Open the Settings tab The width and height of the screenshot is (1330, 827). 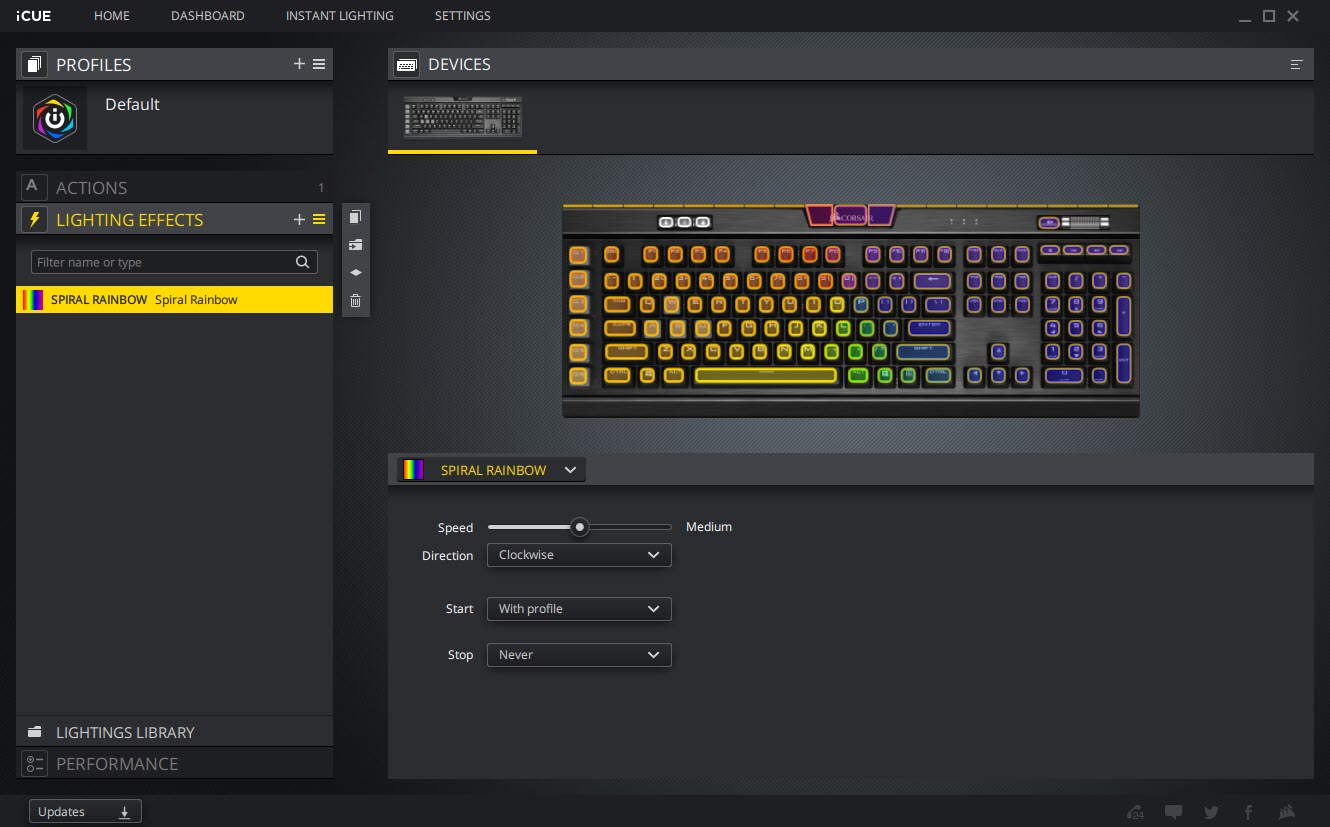463,16
